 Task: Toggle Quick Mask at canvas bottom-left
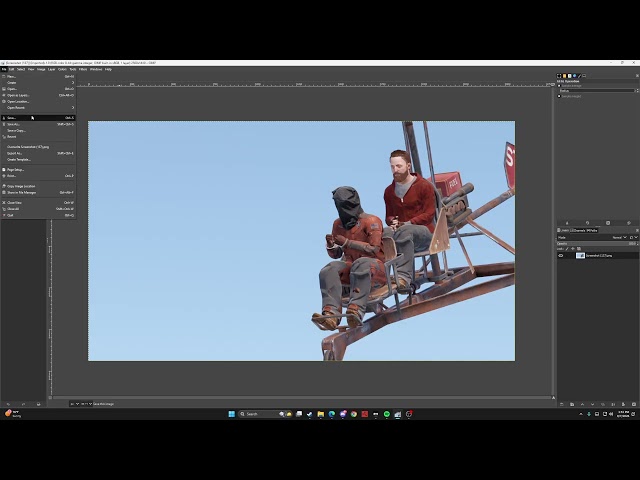pos(50,398)
